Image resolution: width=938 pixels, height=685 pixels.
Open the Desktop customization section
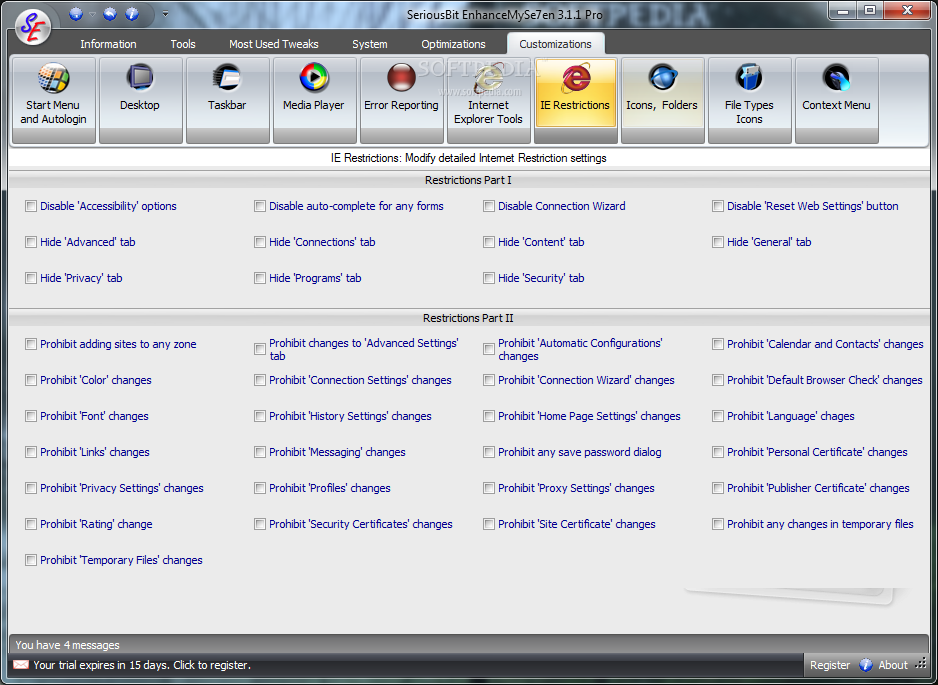pyautogui.click(x=141, y=101)
